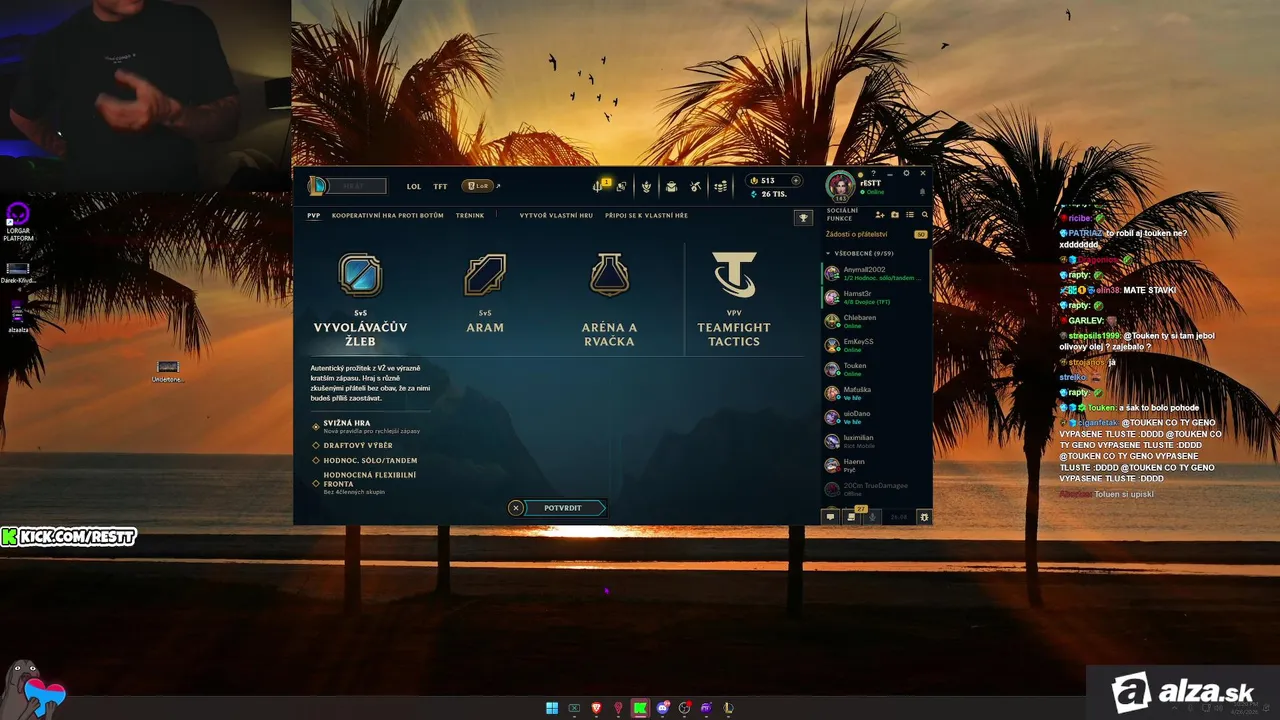Click the plus to buy Riot Points
This screenshot has height=720, width=1280.
[x=796, y=181]
